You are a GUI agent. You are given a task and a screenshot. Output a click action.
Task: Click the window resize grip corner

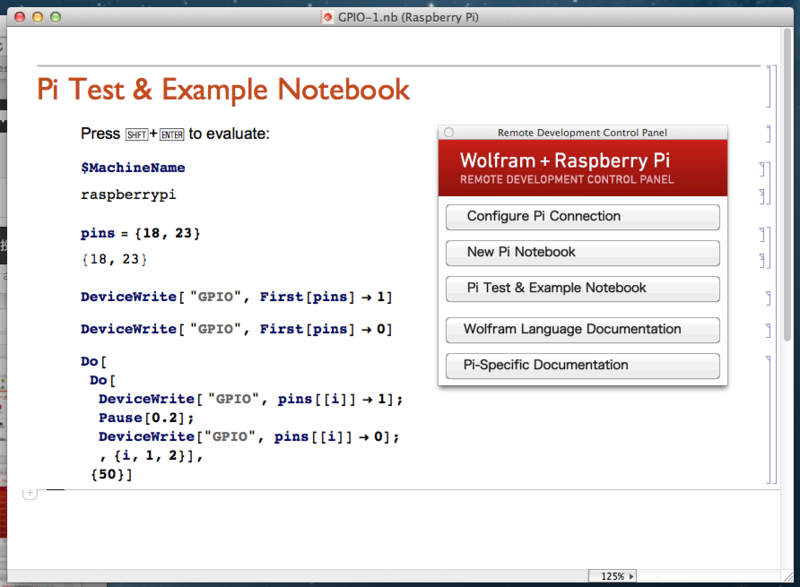tap(788, 576)
